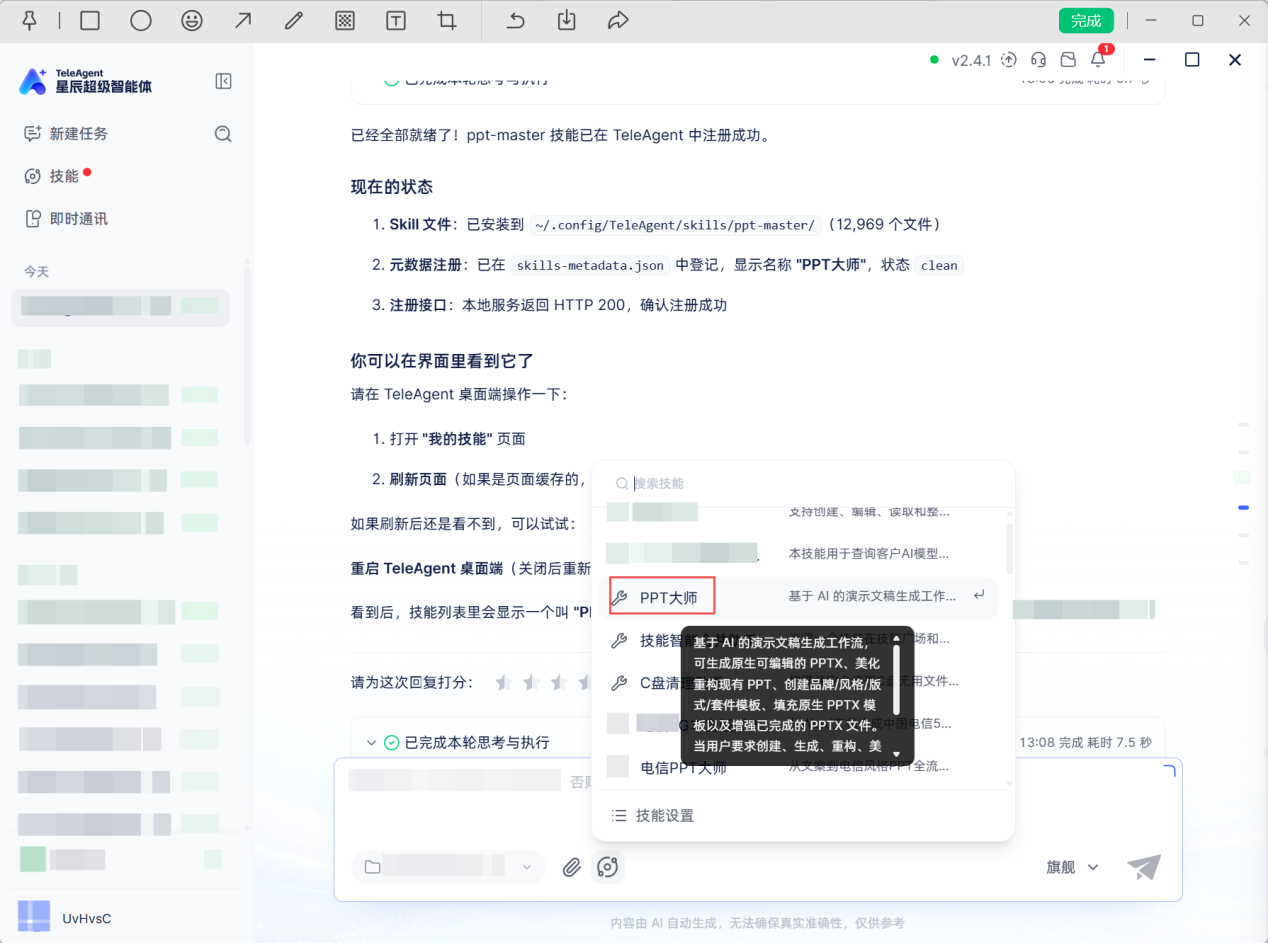Click tooltip scroll down arrow
Image resolution: width=1268 pixels, height=943 pixels.
point(896,754)
